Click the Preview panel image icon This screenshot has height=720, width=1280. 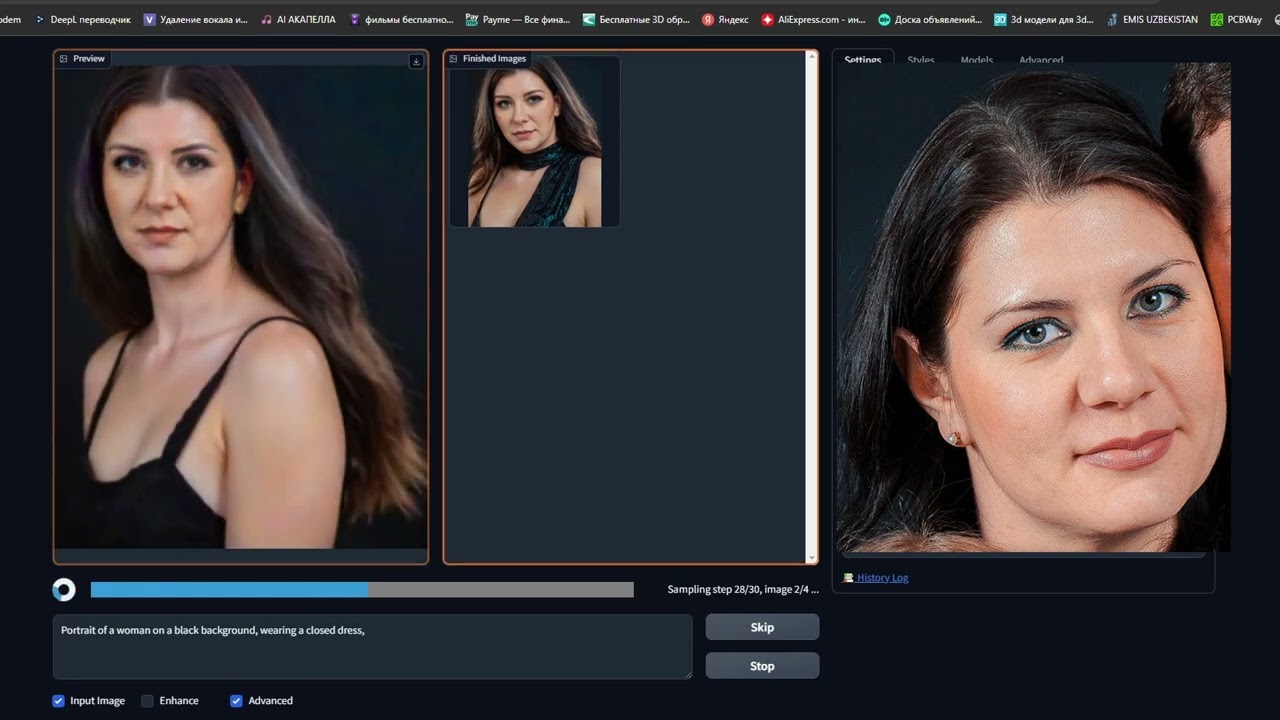[x=63, y=59]
